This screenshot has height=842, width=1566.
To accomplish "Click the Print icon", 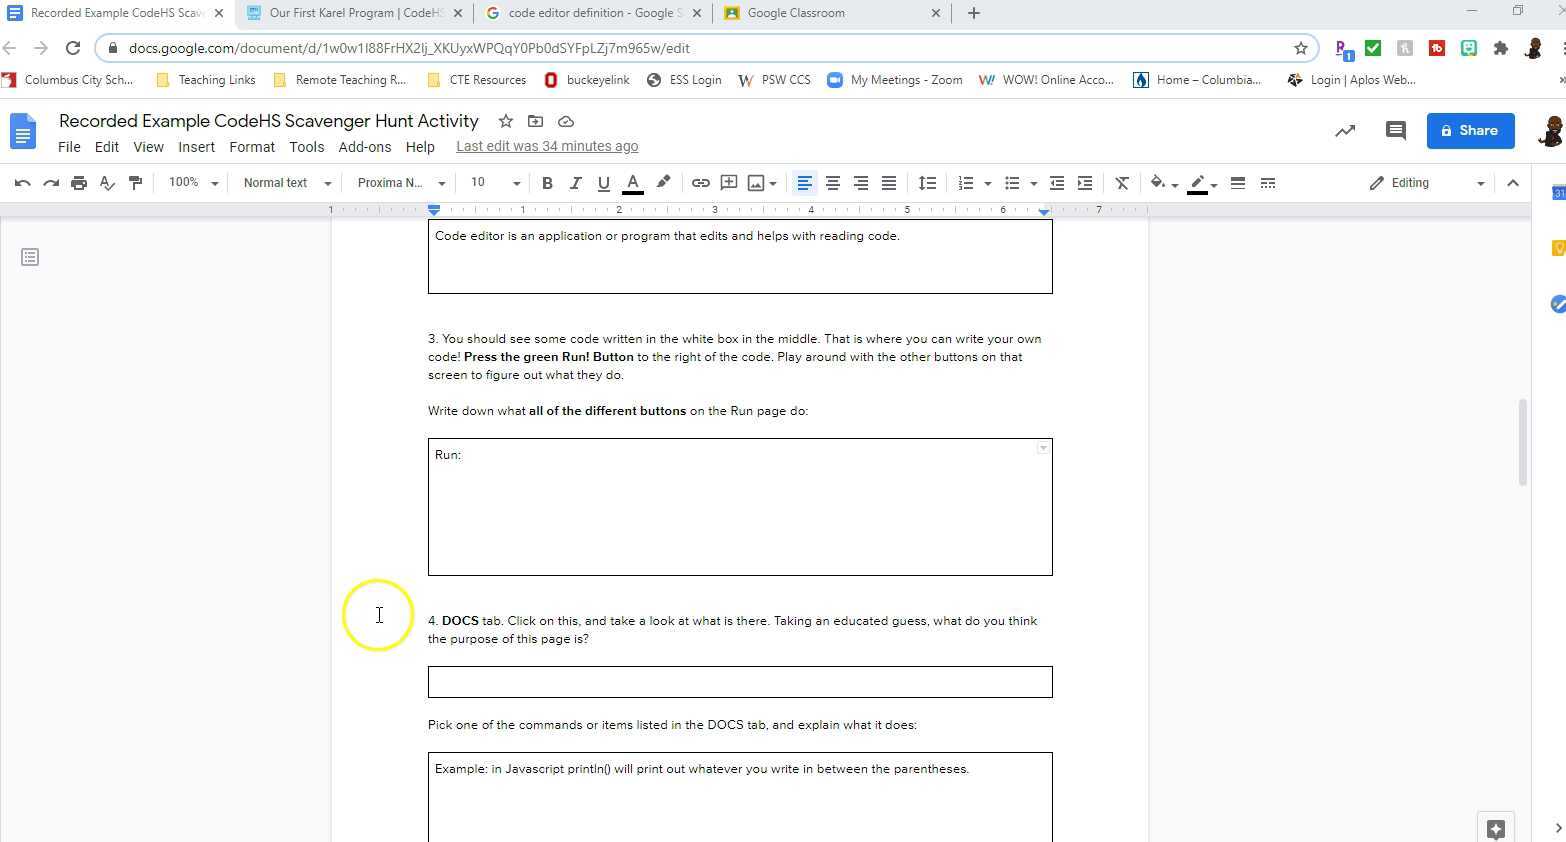I will [x=79, y=183].
